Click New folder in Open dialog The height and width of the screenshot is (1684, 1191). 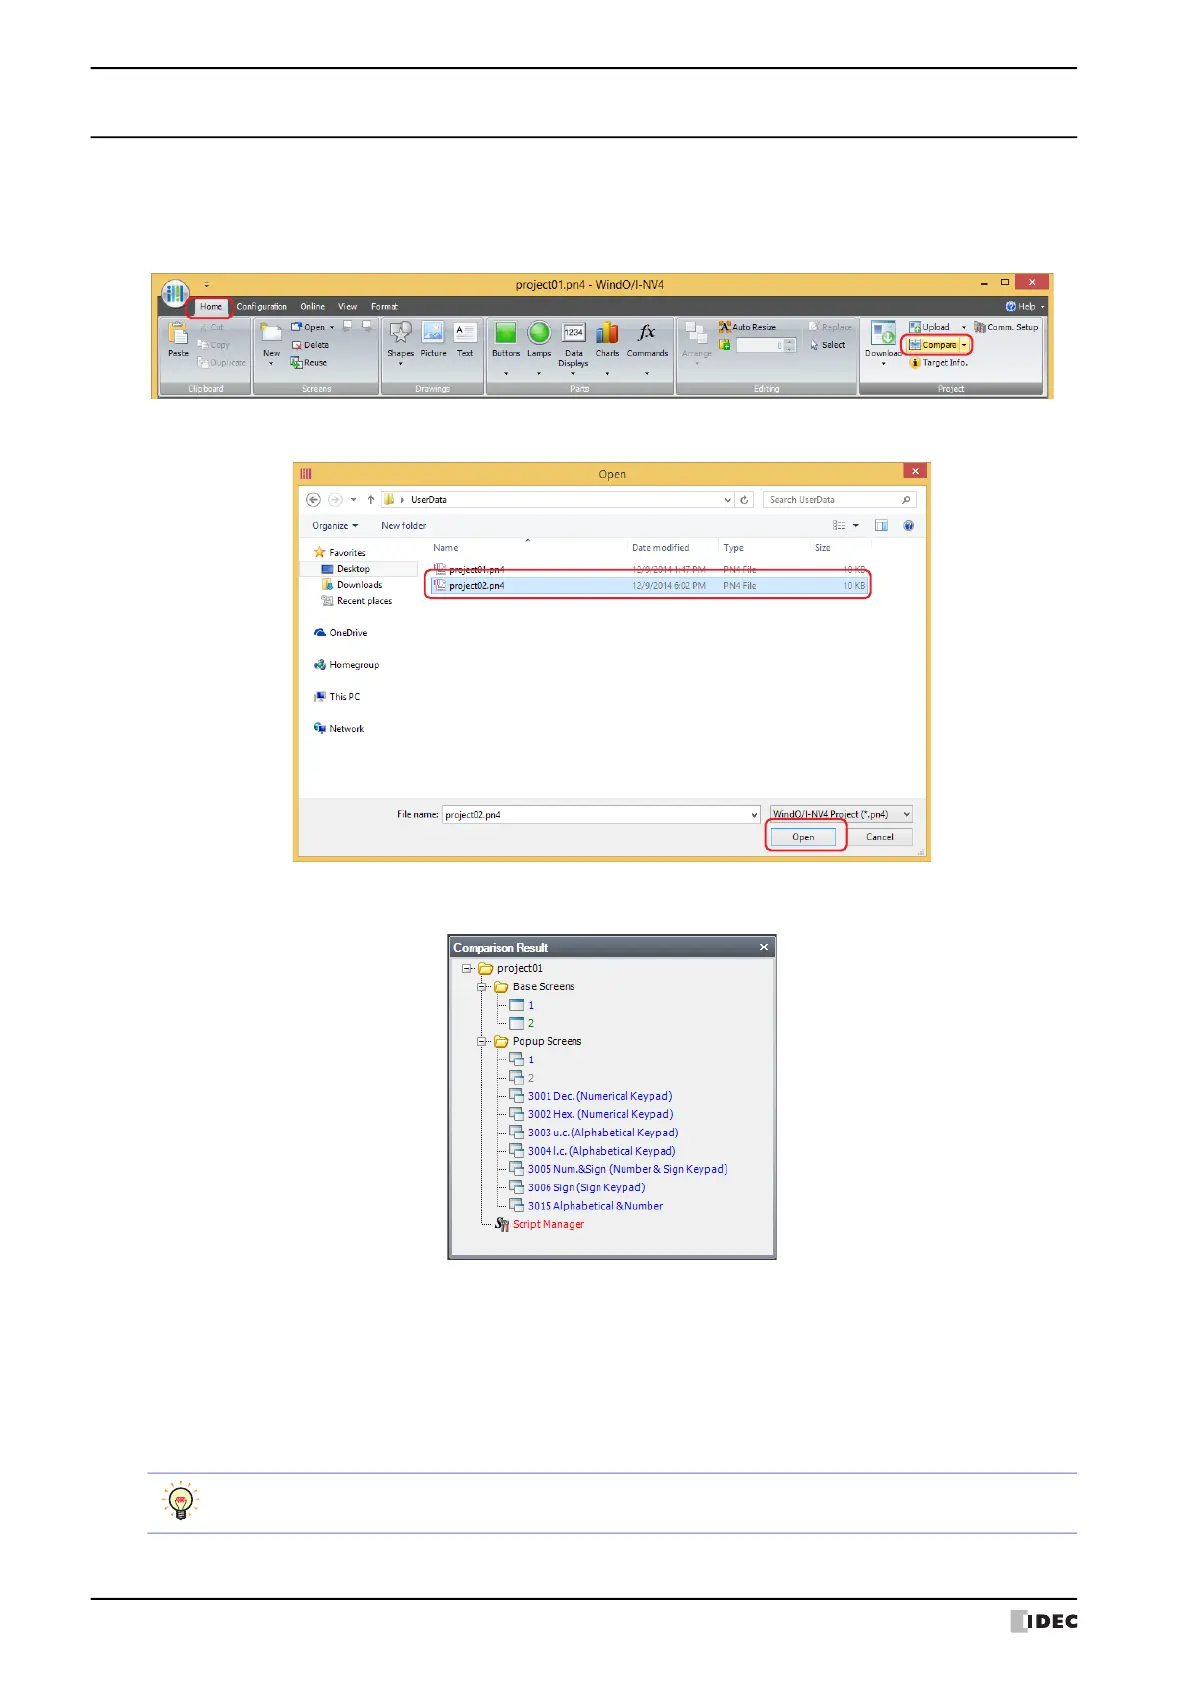coord(403,526)
